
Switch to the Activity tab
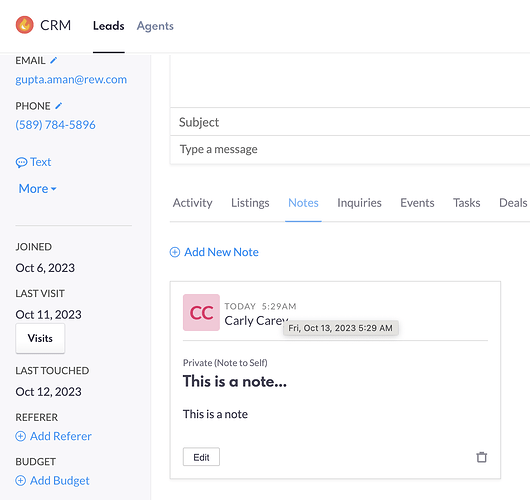pos(193,203)
